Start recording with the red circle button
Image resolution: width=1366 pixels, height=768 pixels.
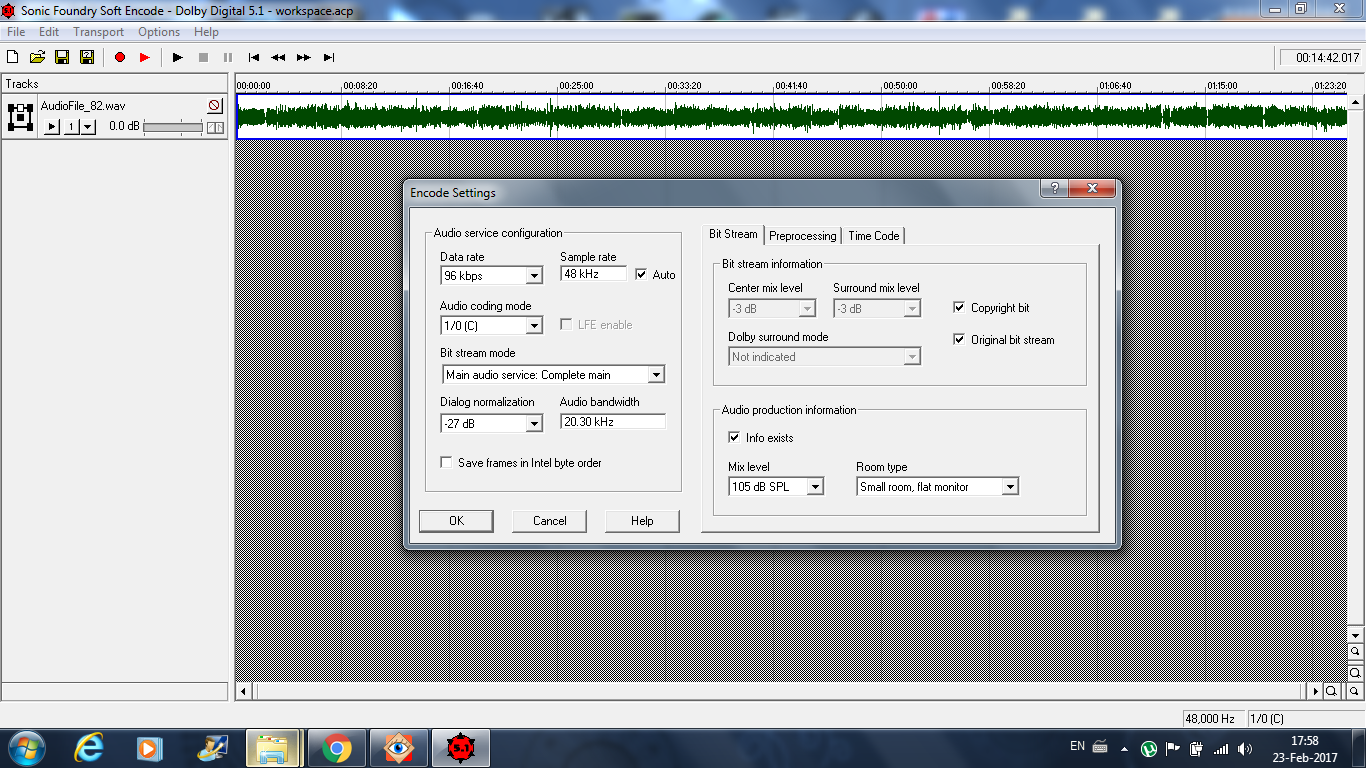(120, 58)
